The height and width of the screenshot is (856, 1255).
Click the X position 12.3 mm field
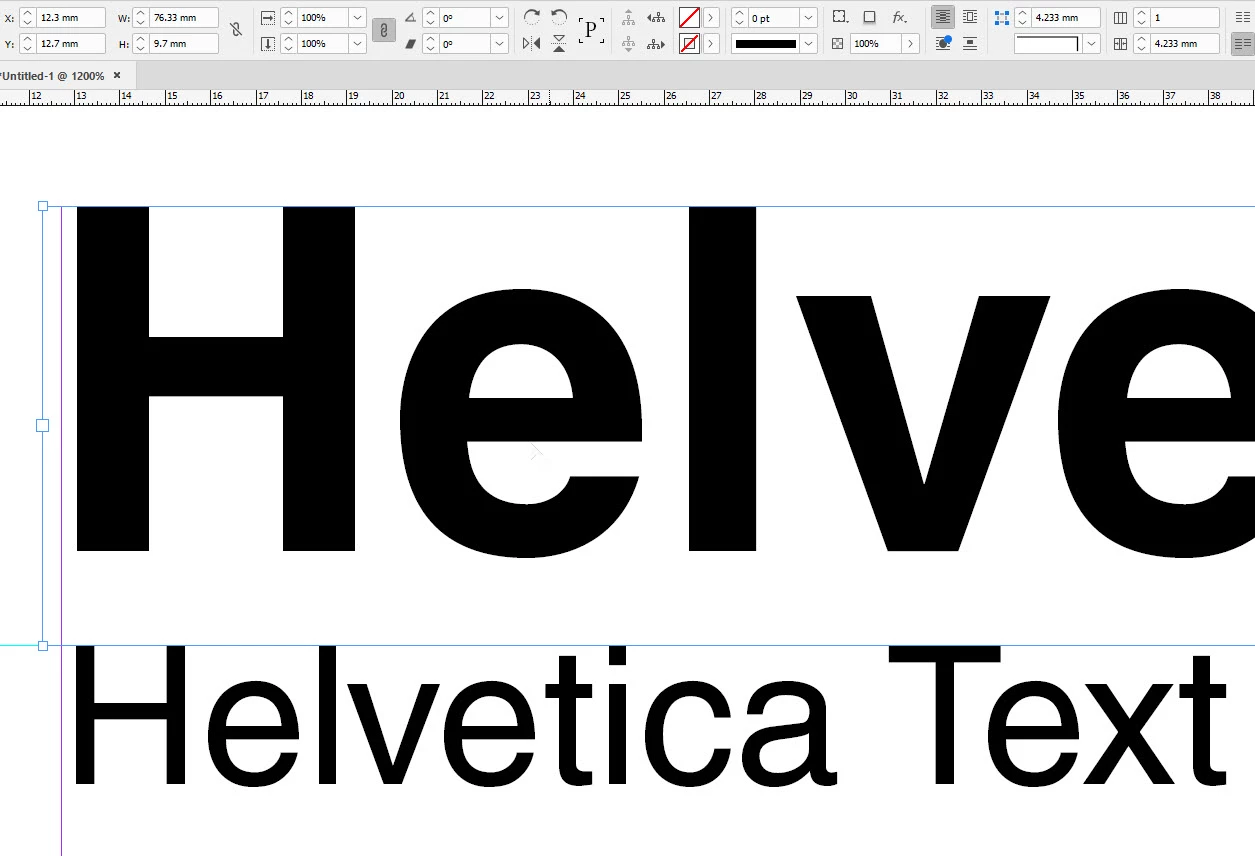tap(71, 18)
